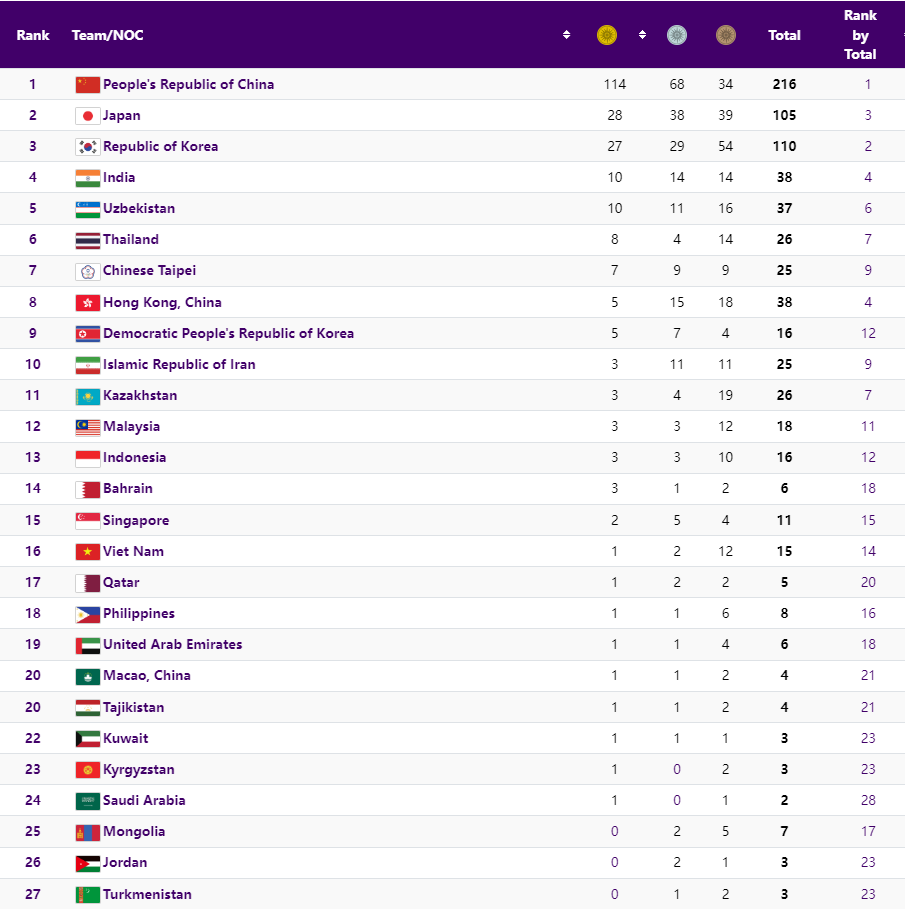The image size is (905, 909).
Task: Sort using arrows left of silver medal
Action: (x=642, y=35)
